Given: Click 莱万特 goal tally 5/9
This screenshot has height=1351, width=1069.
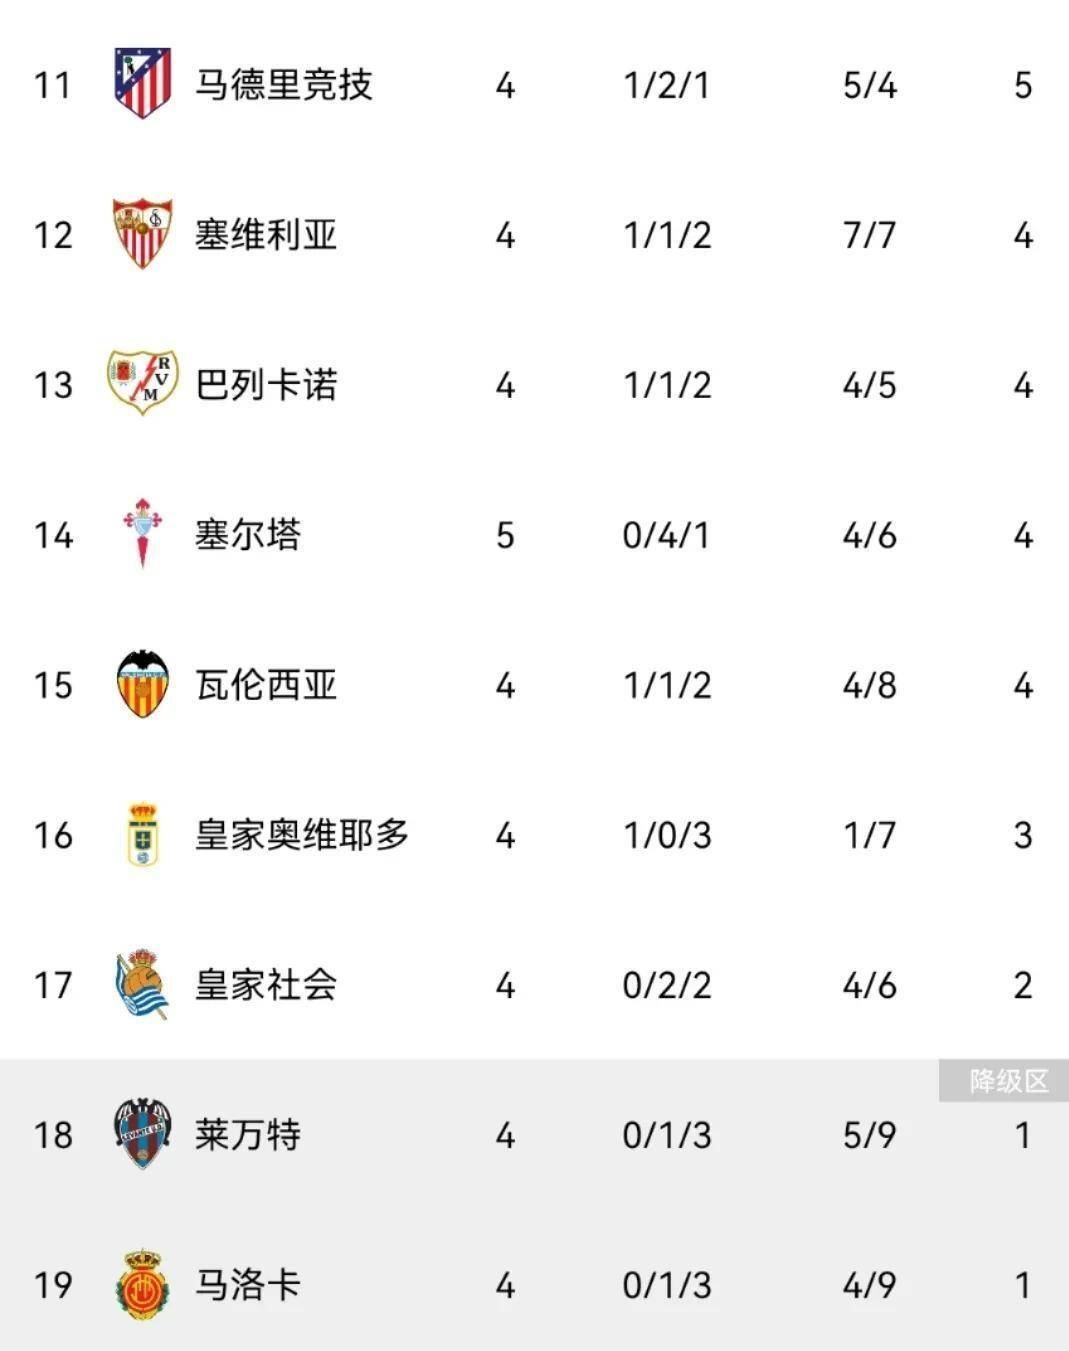Looking at the screenshot, I should coord(869,1135).
